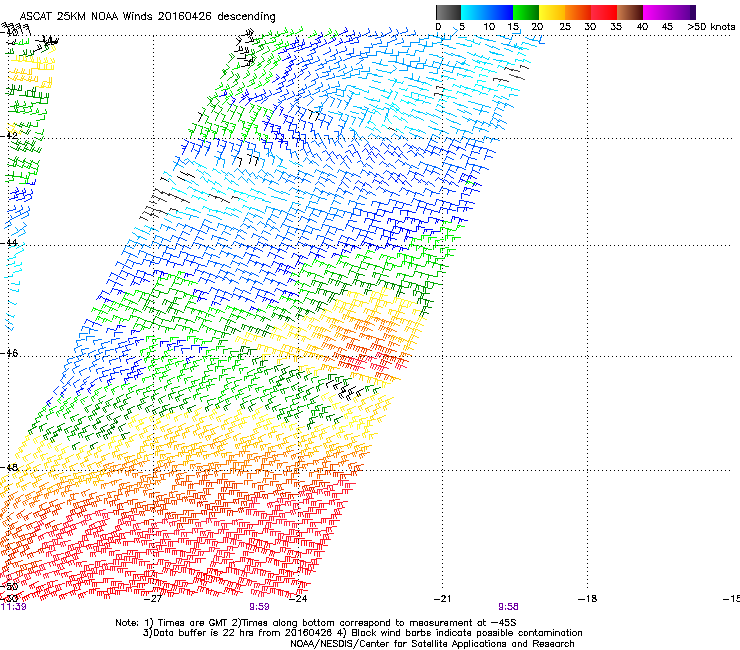
Task: Click the yellow 20-25 knots legend color
Action: 552,12
